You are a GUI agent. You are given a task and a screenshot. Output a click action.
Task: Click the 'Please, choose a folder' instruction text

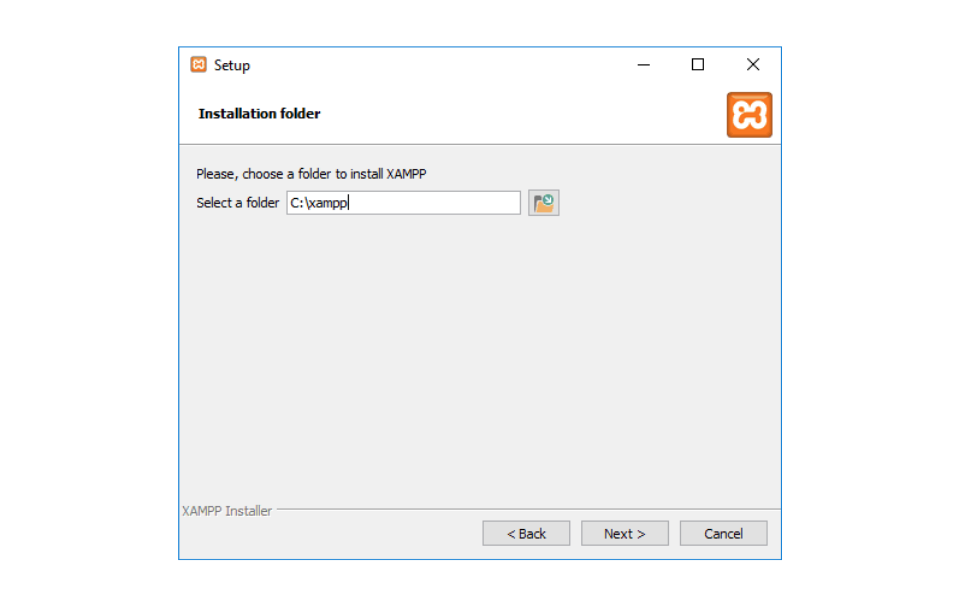[311, 174]
